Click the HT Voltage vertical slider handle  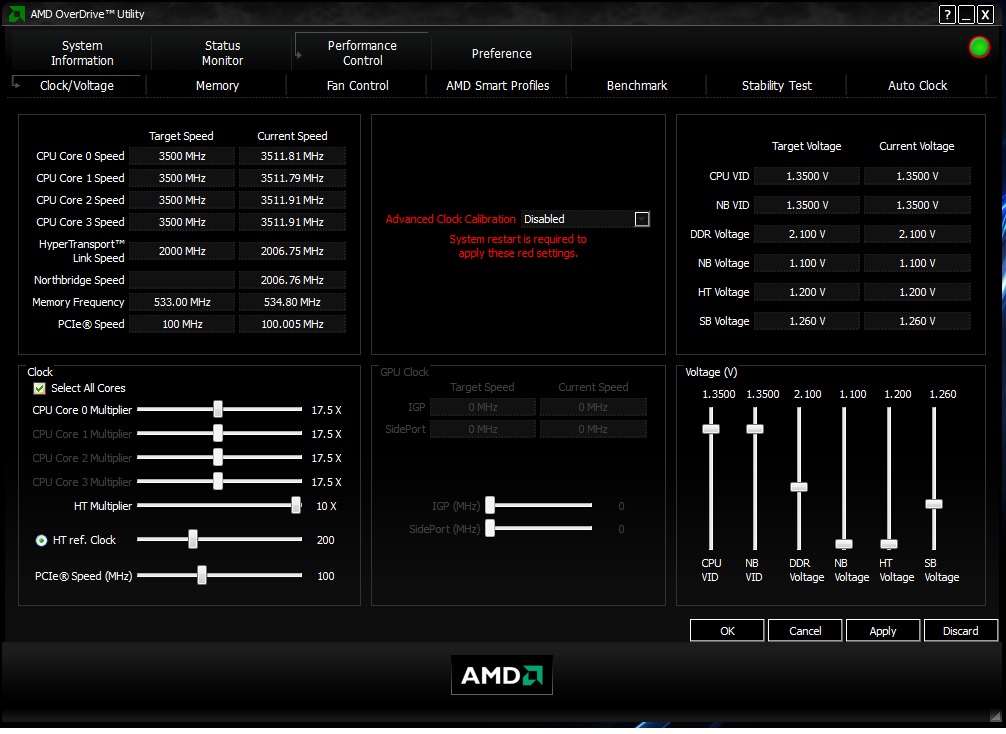point(889,544)
